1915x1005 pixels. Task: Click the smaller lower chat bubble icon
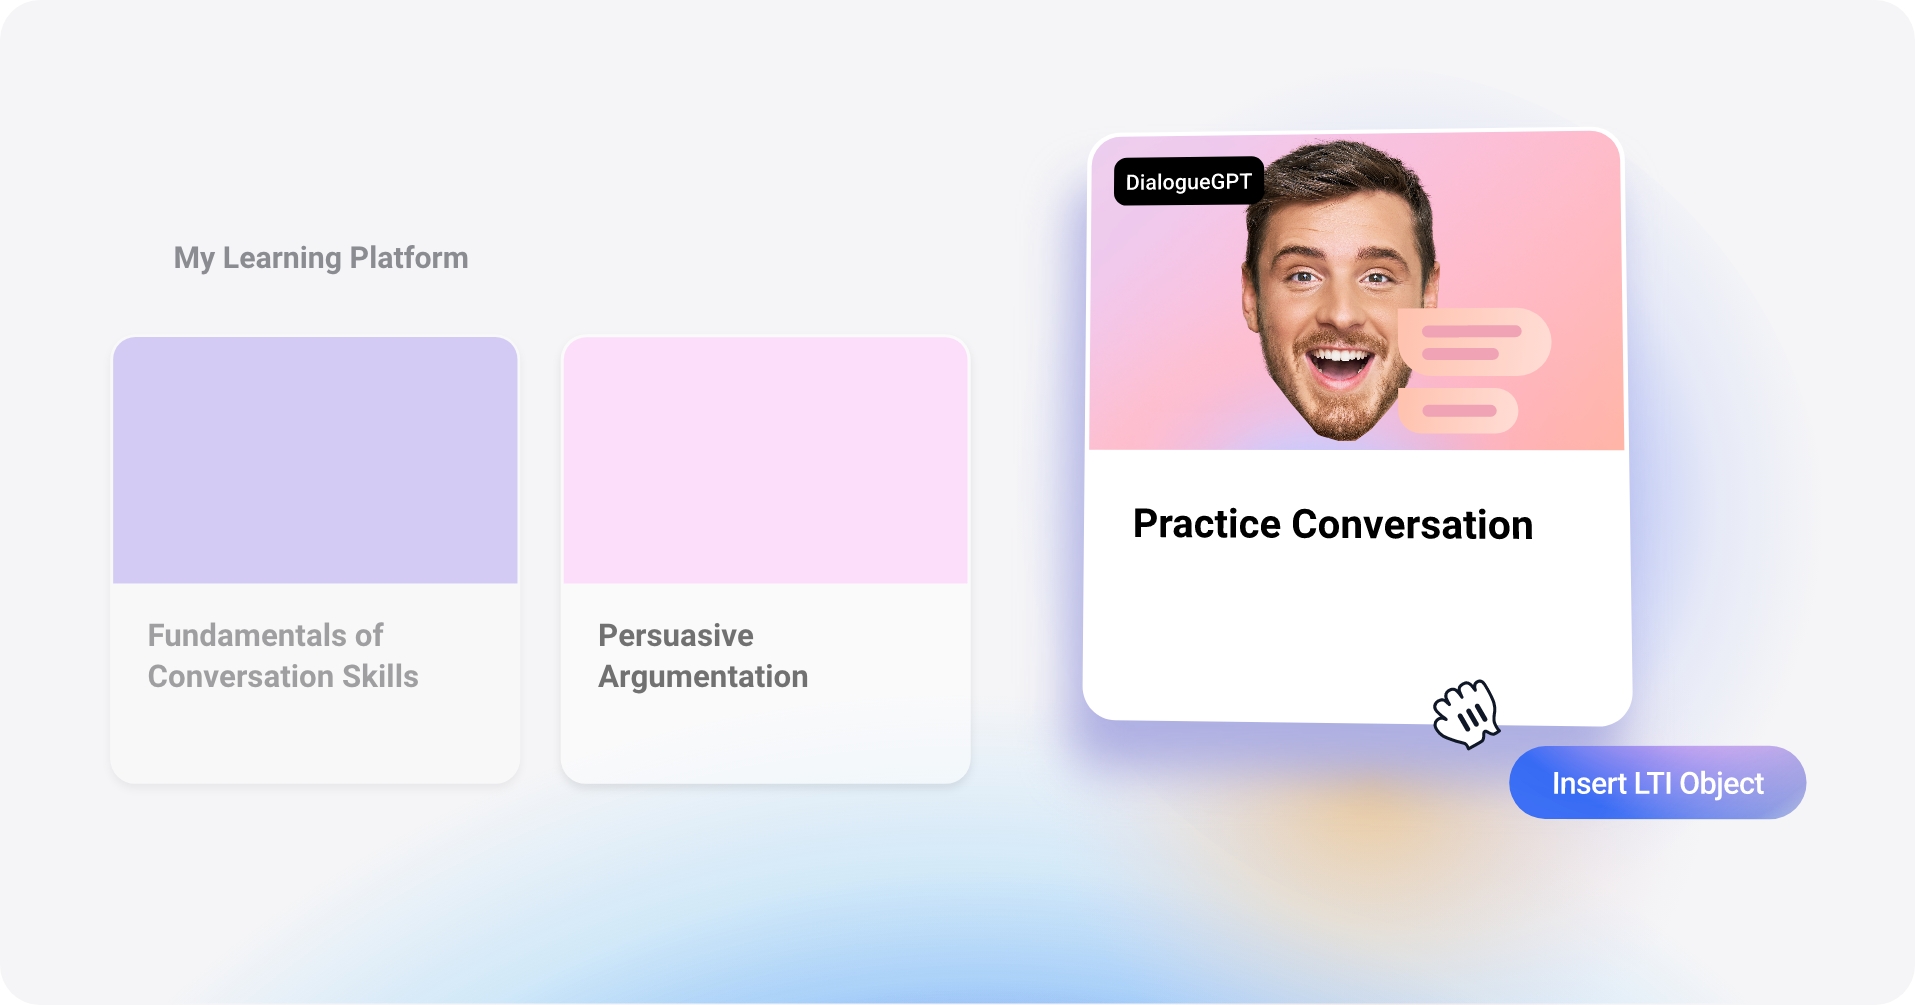point(1458,411)
